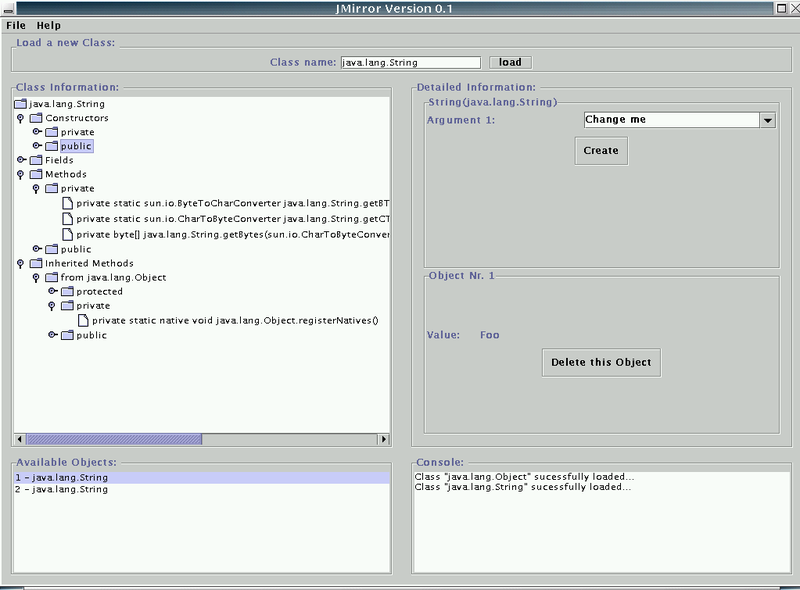The height and width of the screenshot is (590, 800).
Task: Click the file icon of the CharToByteConverter method
Action: [x=67, y=218]
